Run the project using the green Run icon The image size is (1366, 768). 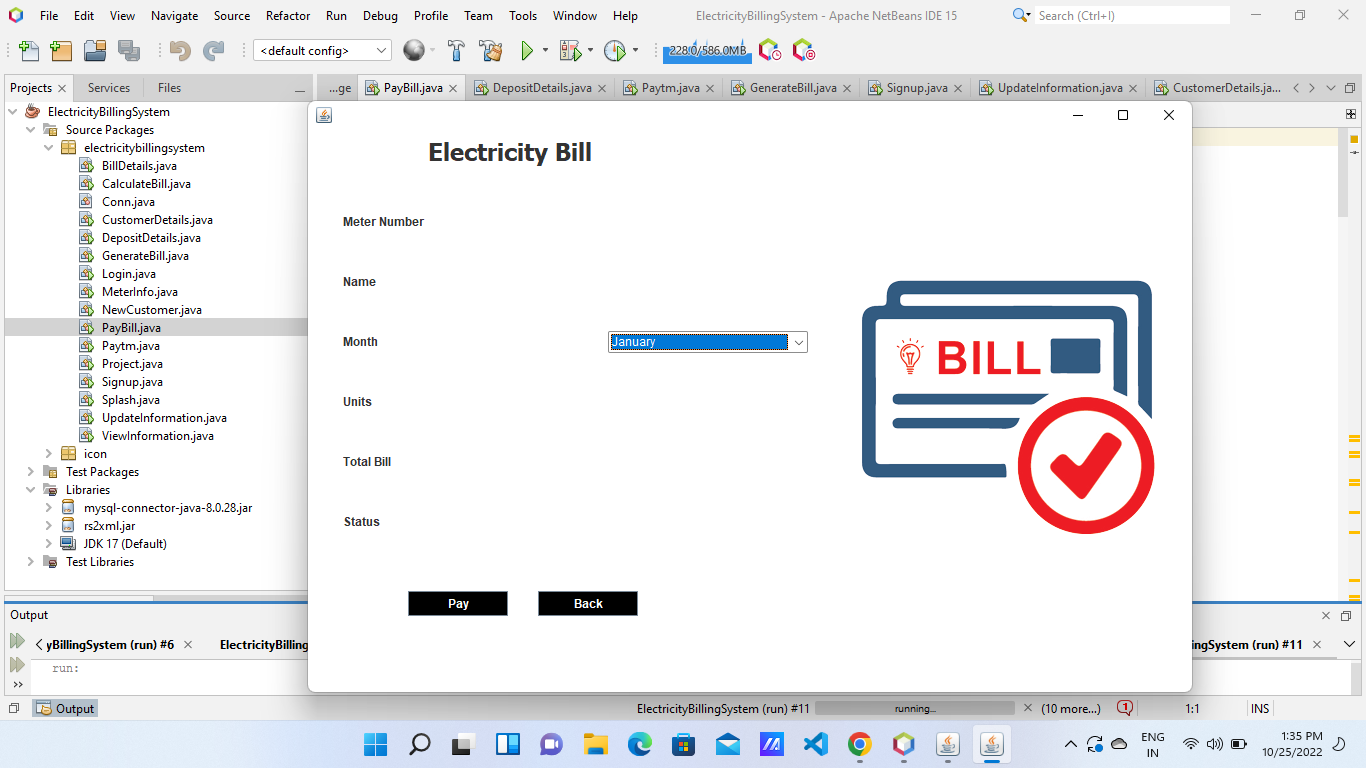(527, 50)
